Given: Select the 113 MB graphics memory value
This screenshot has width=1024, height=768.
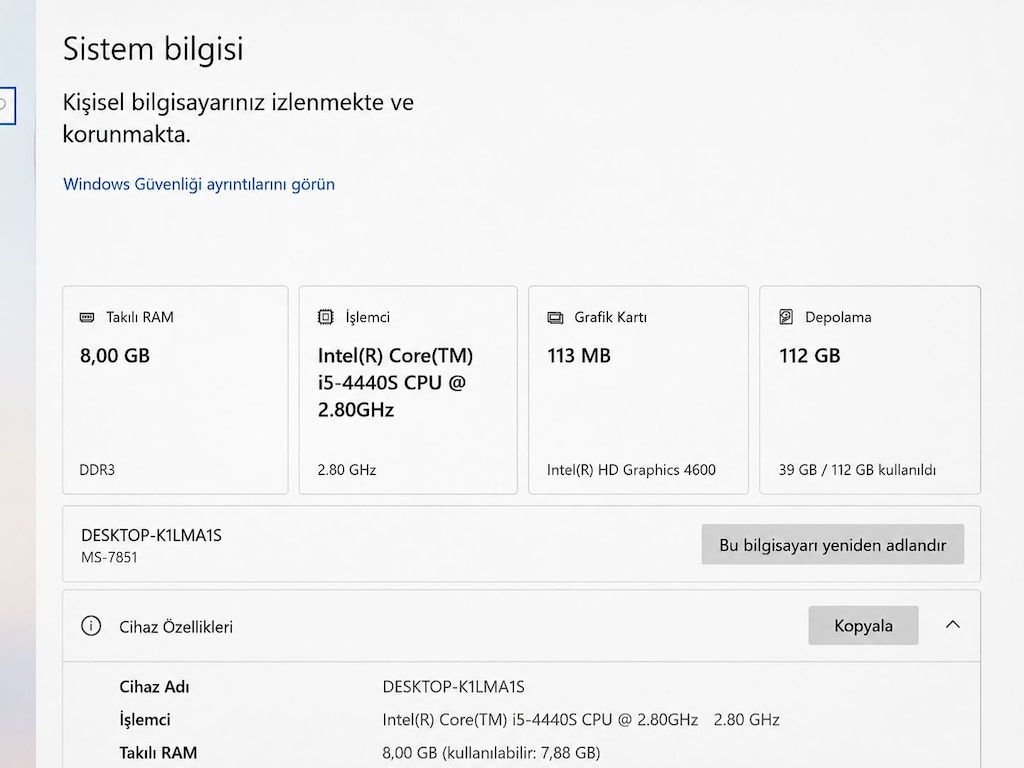Looking at the screenshot, I should 579,356.
